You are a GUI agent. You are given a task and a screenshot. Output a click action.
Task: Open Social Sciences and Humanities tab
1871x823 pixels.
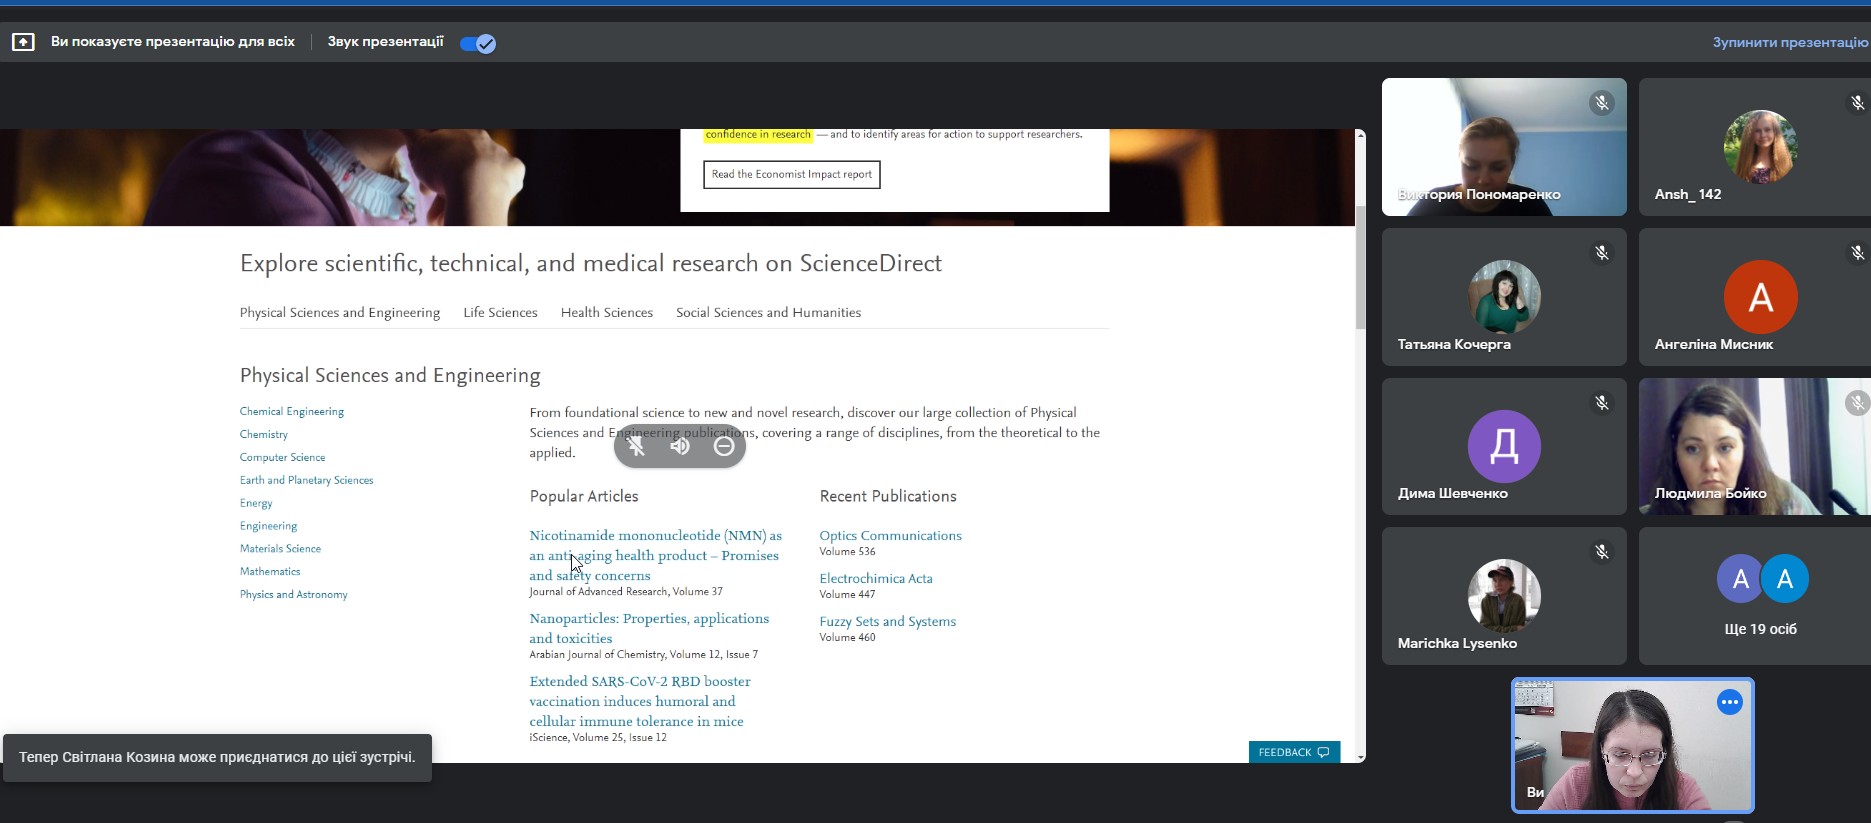(x=768, y=313)
